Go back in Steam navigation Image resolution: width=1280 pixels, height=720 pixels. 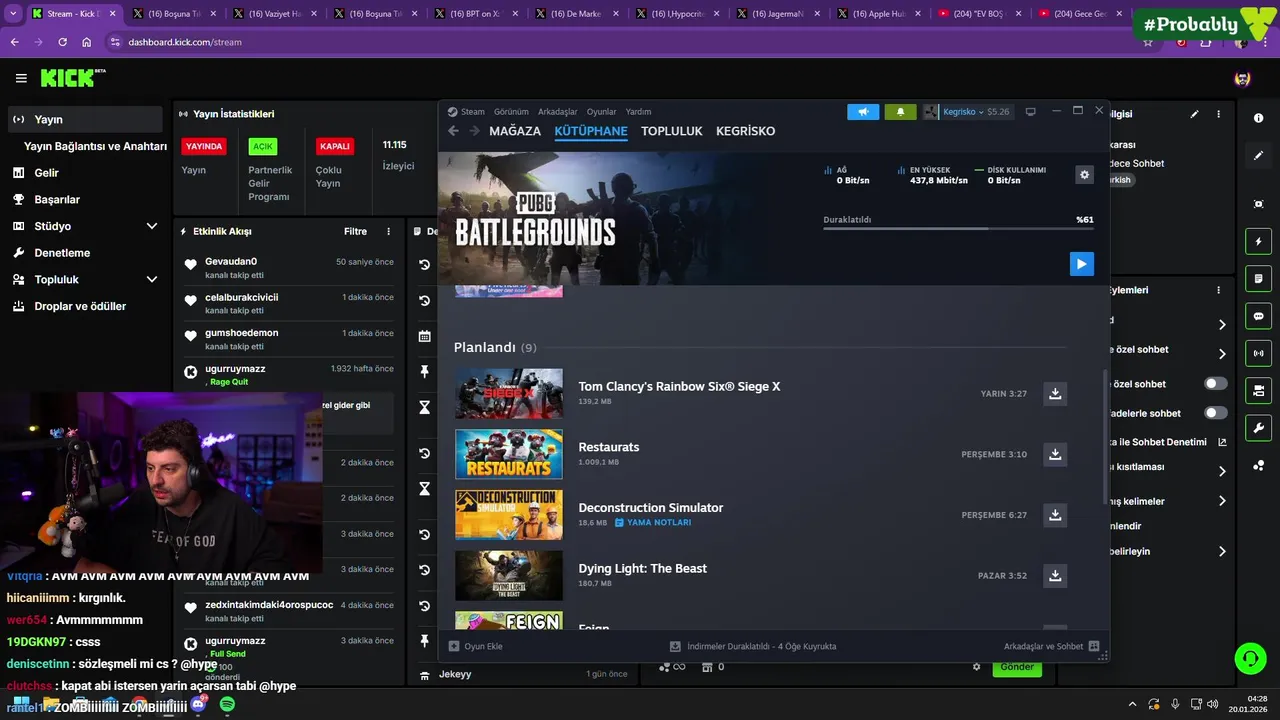(453, 131)
